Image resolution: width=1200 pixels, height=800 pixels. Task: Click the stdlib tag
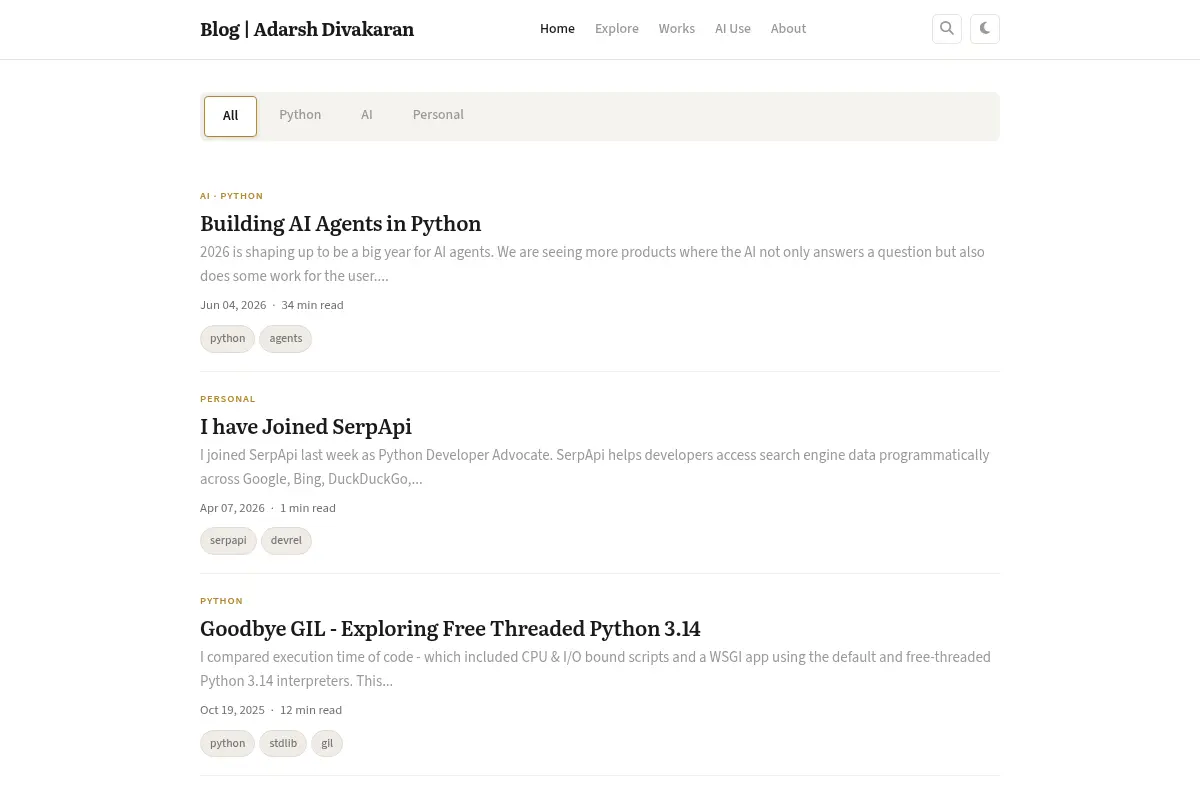pos(283,743)
